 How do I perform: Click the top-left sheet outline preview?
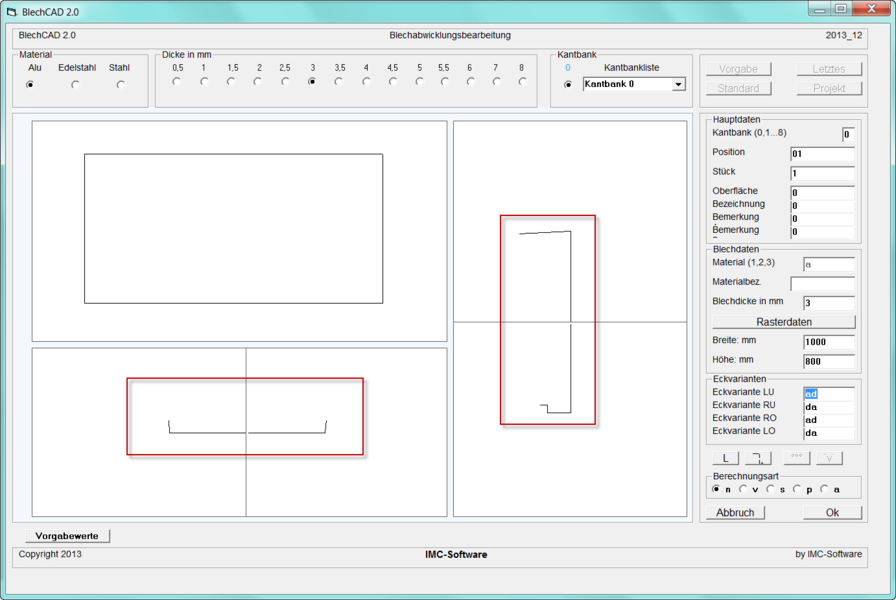(x=239, y=231)
